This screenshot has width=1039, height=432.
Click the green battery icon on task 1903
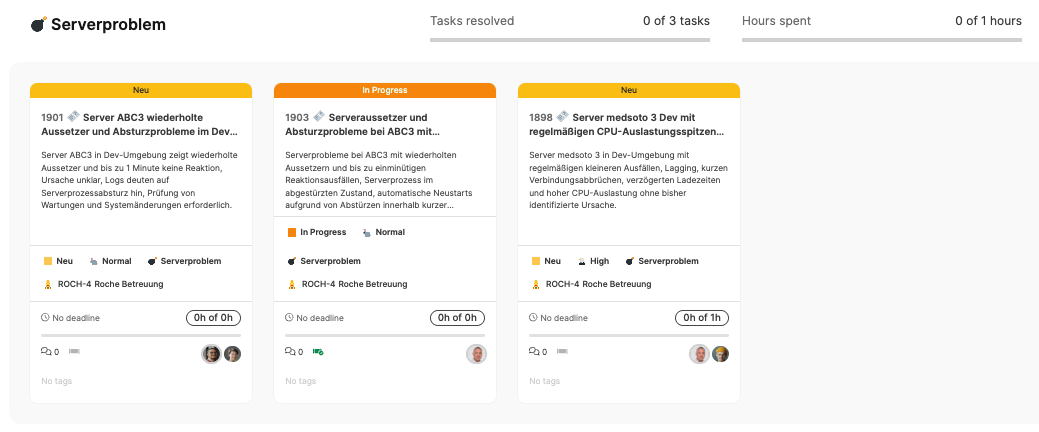pyautogui.click(x=318, y=352)
